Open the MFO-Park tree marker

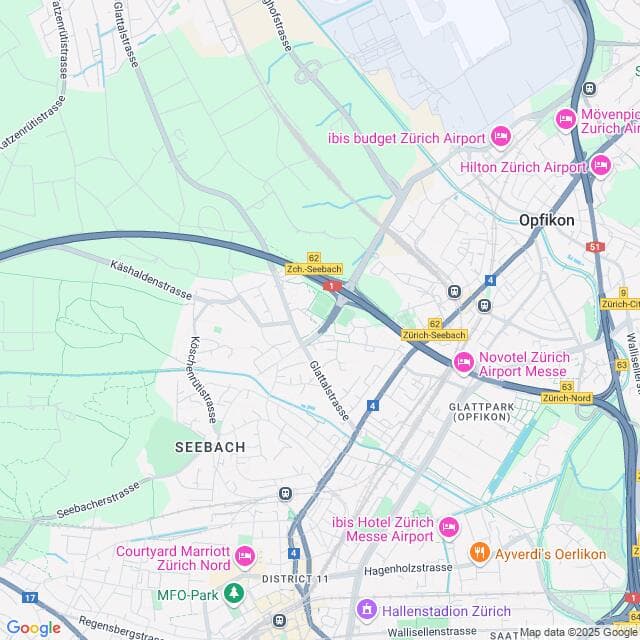point(233,593)
